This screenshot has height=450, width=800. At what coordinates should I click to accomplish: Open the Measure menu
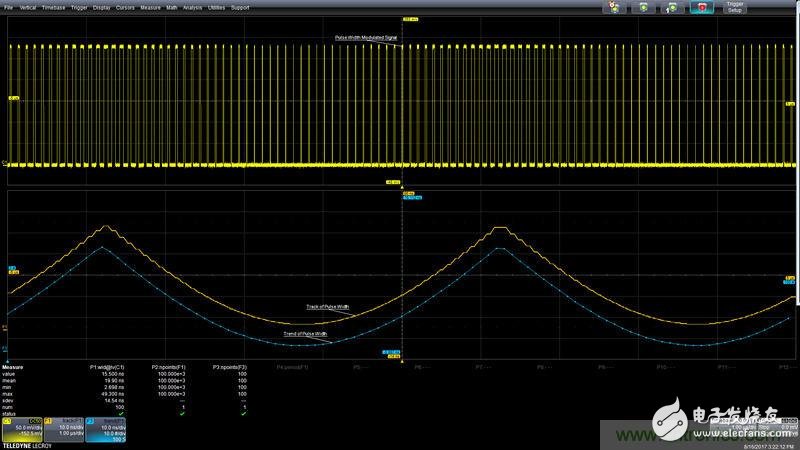click(x=150, y=7)
